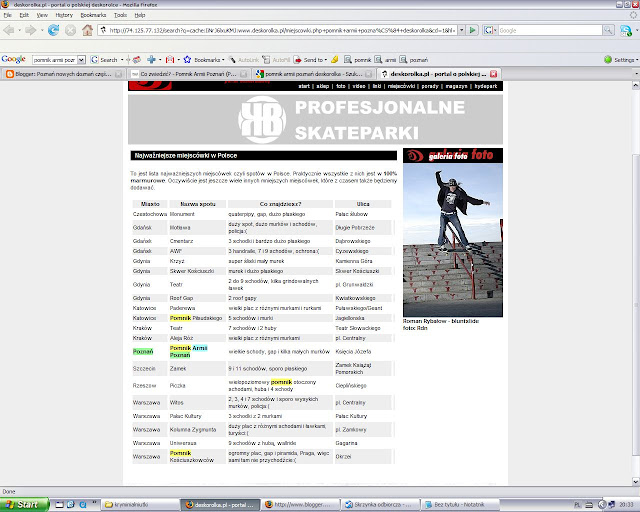
Task: Click the Back navigation arrow
Action: tap(9, 30)
